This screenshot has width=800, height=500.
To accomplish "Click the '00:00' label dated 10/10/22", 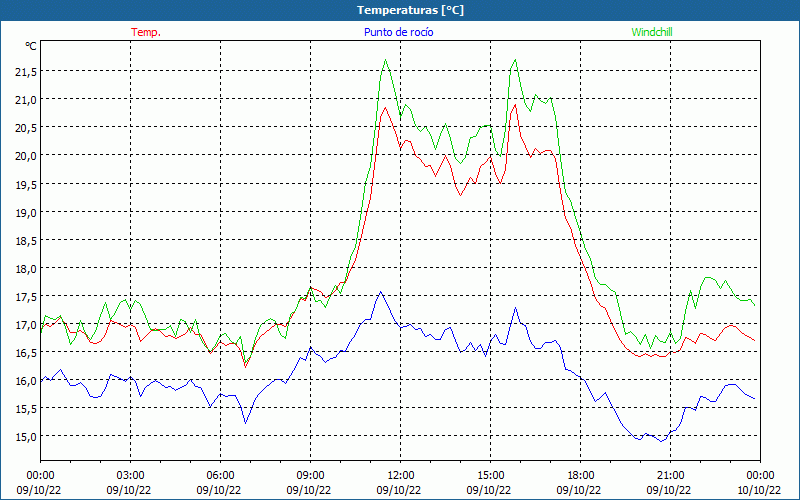I will pos(760,476).
